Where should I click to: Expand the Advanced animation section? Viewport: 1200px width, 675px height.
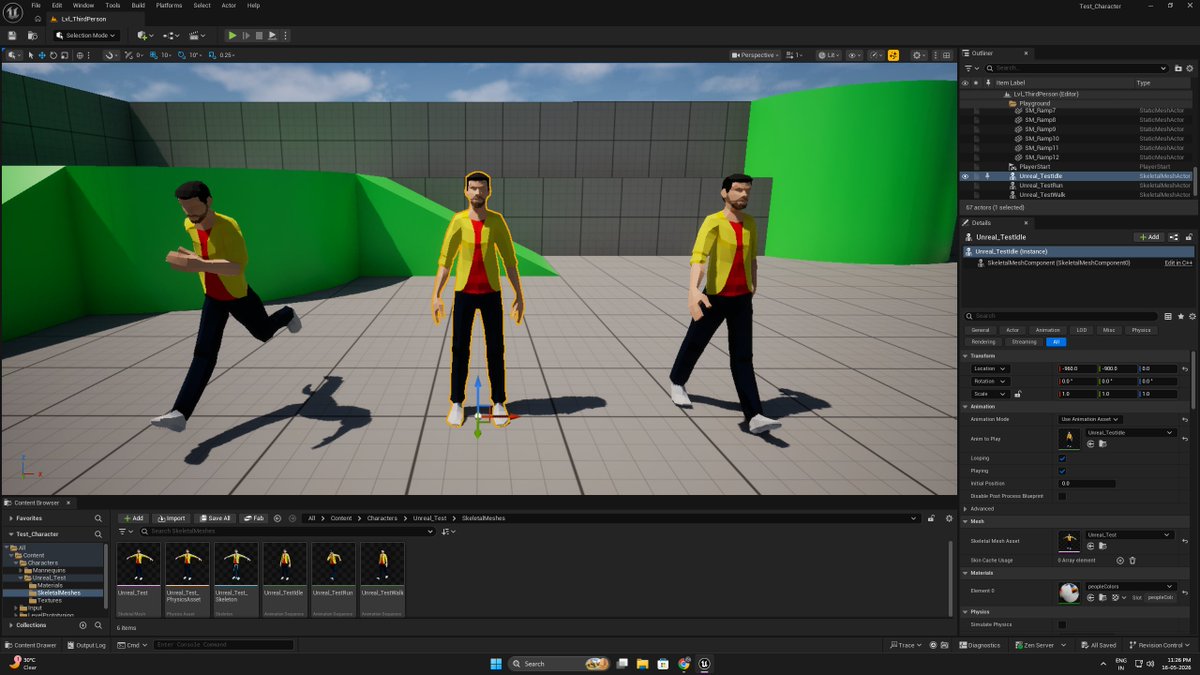pyautogui.click(x=966, y=509)
